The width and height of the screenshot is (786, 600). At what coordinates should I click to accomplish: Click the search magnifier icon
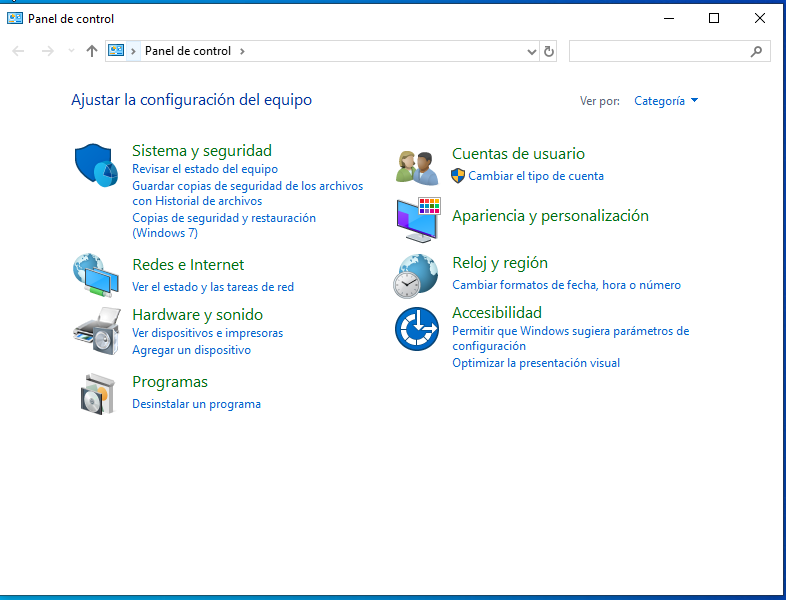pyautogui.click(x=756, y=51)
